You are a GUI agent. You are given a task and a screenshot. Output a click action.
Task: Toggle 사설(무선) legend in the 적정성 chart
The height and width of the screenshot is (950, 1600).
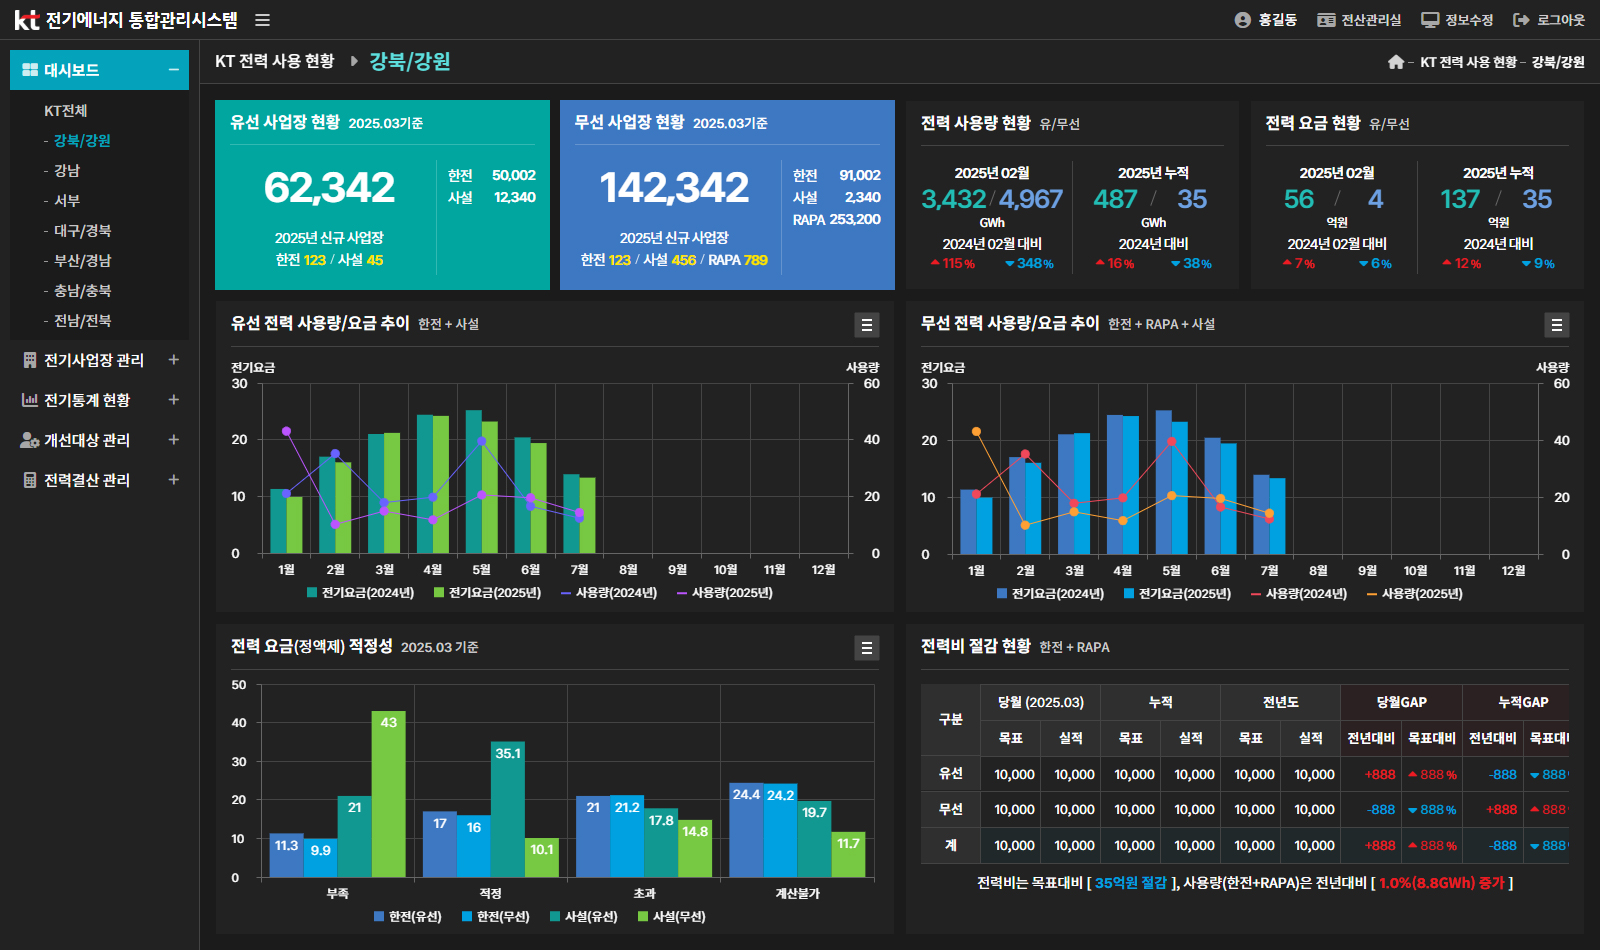672,917
